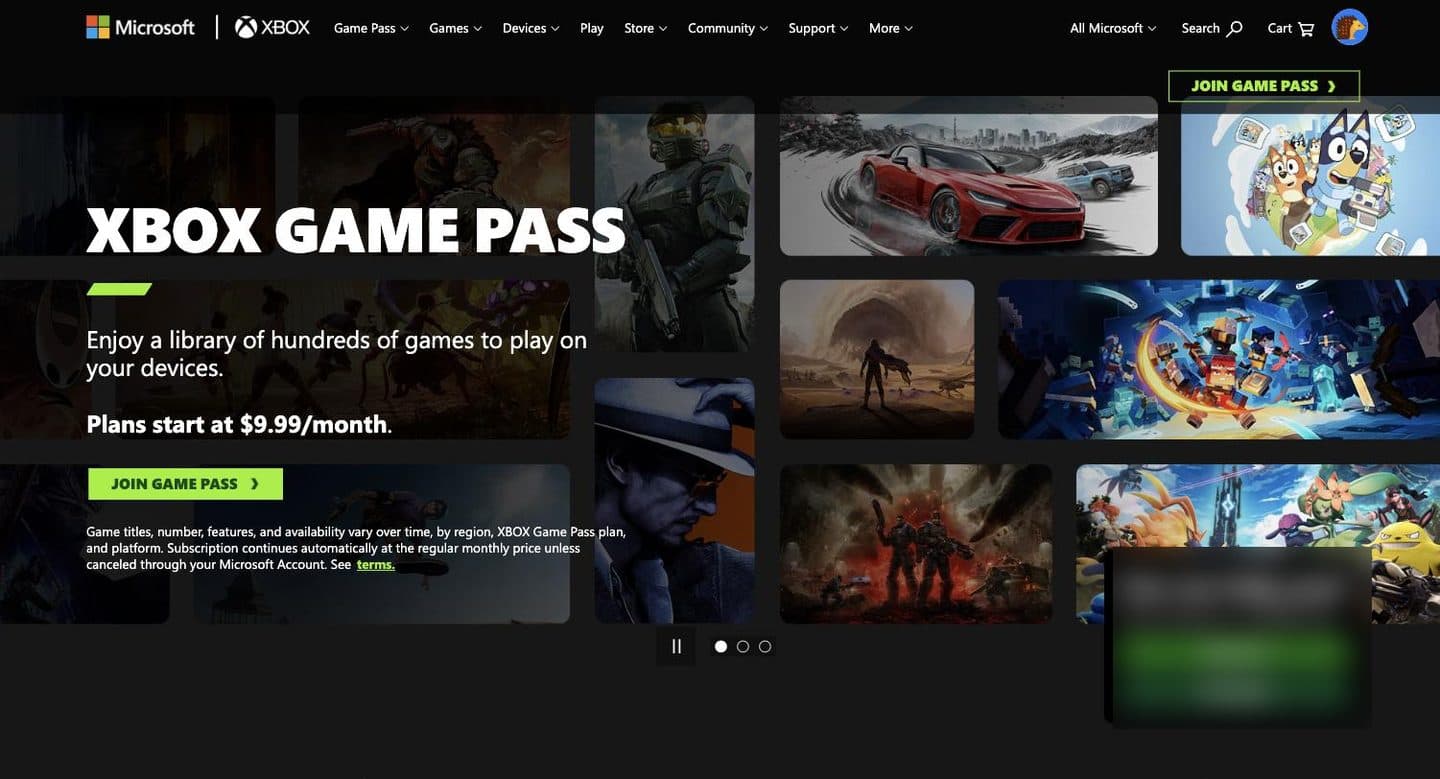Open the red sports car racing tile
The width and height of the screenshot is (1440, 779).
tap(969, 176)
